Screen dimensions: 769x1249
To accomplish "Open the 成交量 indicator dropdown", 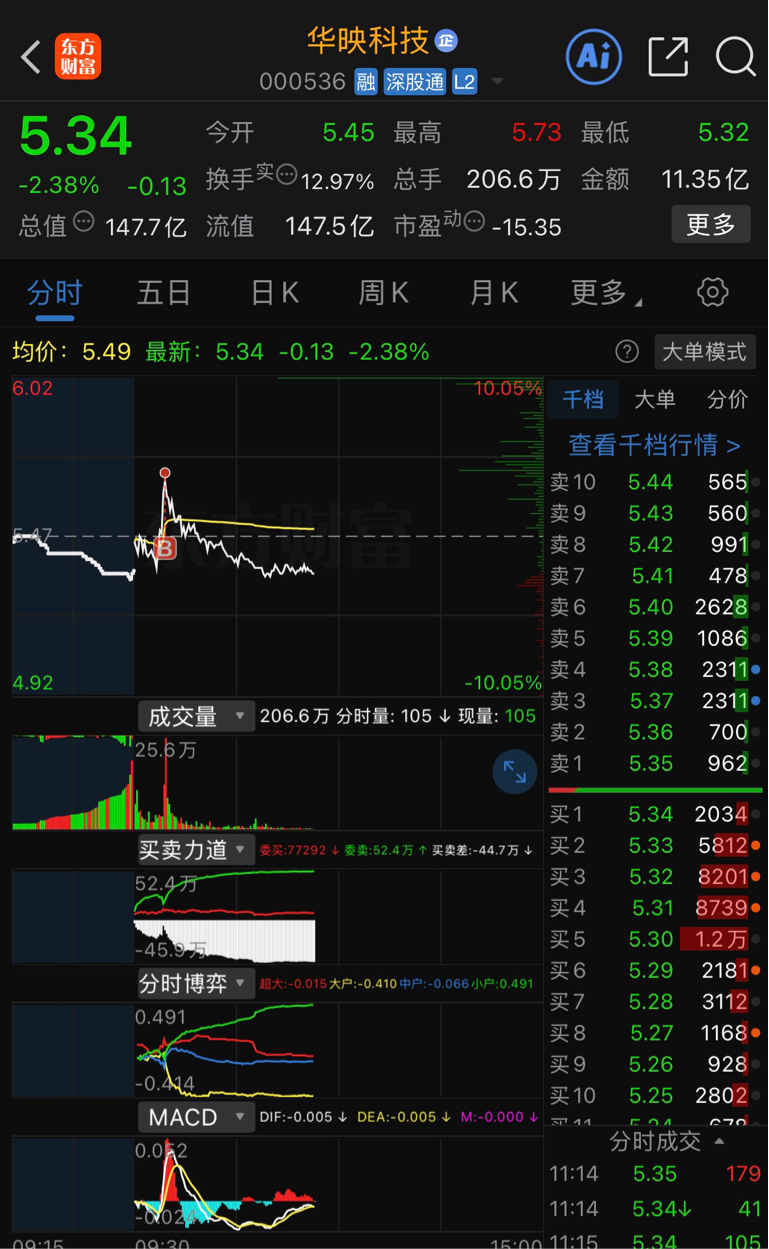I will tap(196, 716).
